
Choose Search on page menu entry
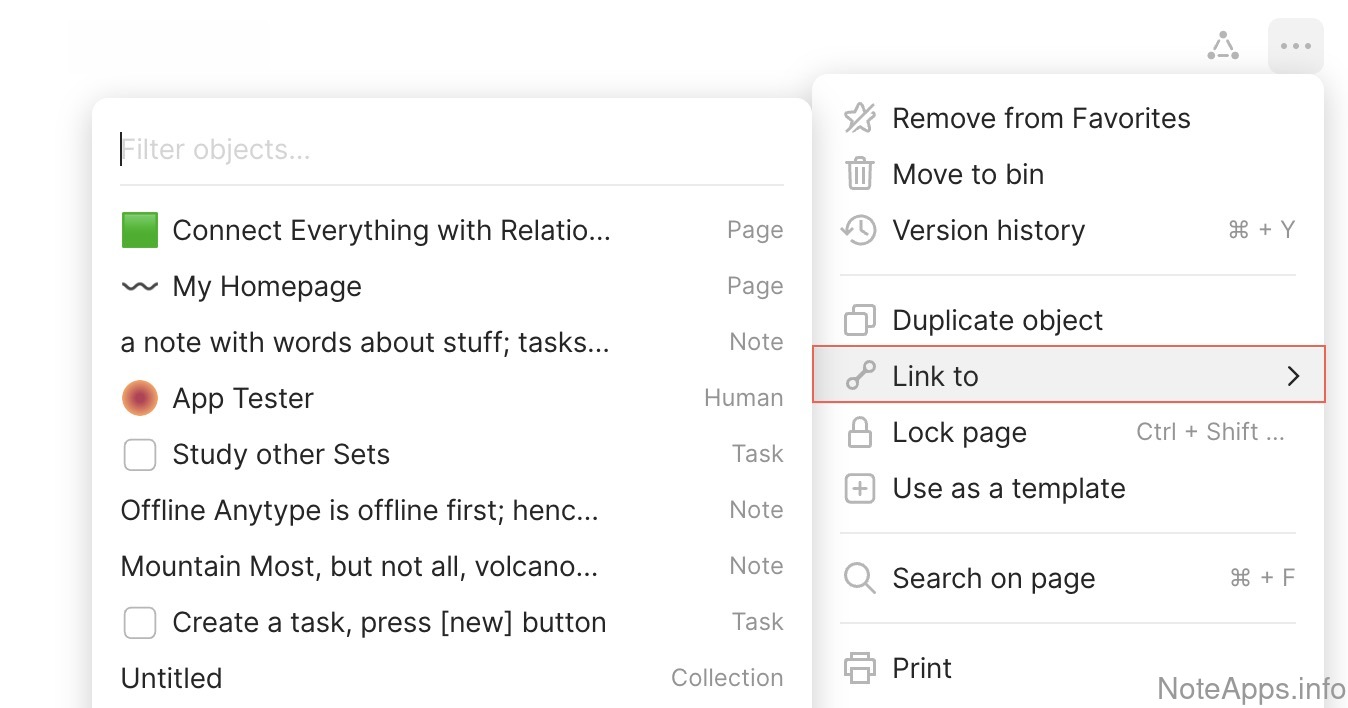pos(993,578)
